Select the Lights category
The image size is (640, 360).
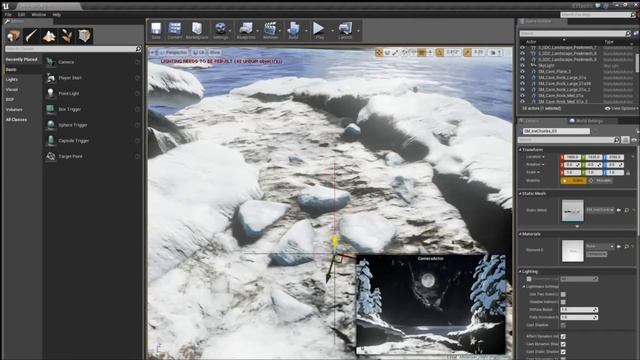coord(12,80)
